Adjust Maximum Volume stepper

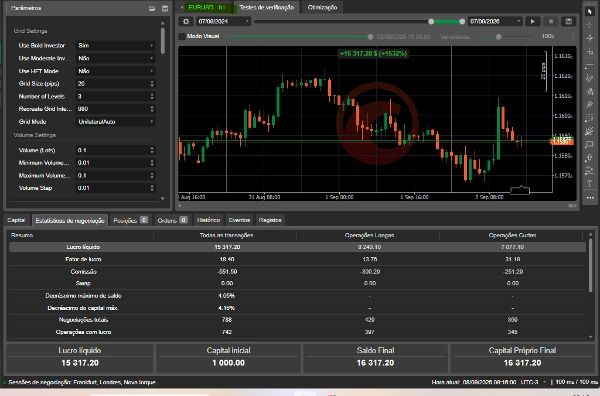pos(152,175)
